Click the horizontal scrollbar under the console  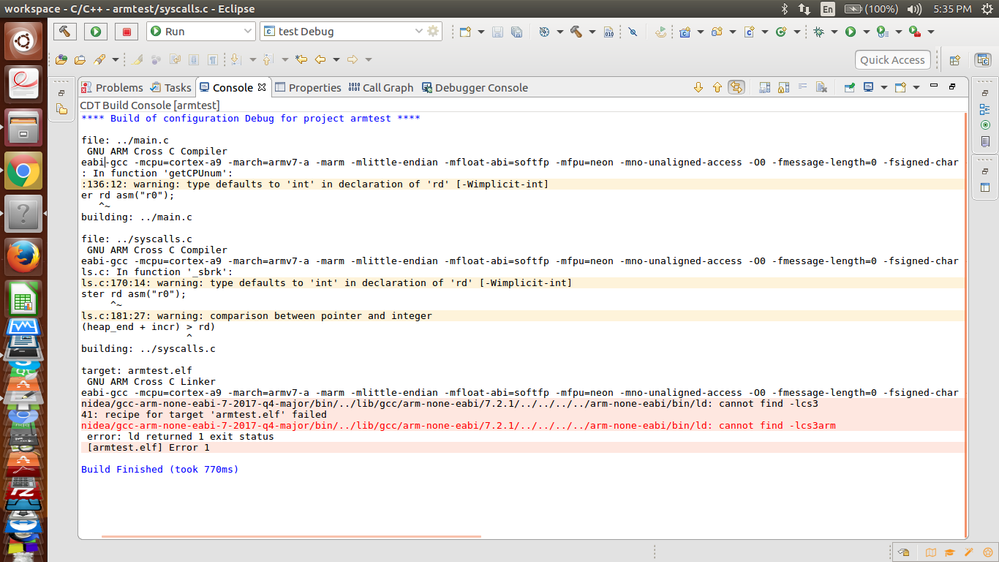coord(291,537)
